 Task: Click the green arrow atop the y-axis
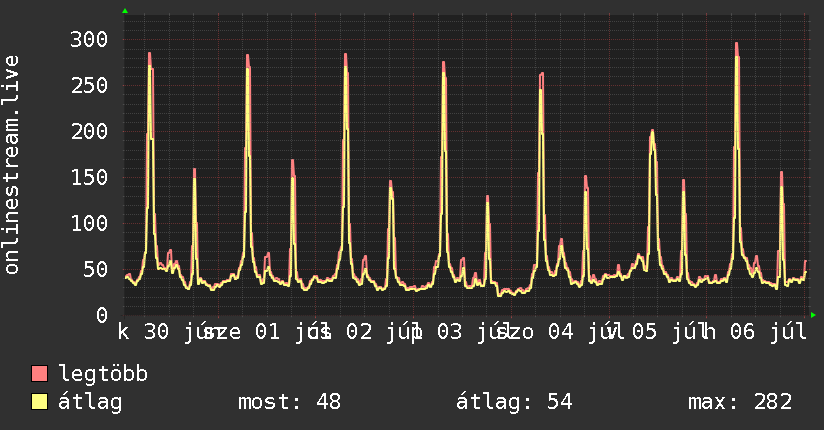pos(125,11)
